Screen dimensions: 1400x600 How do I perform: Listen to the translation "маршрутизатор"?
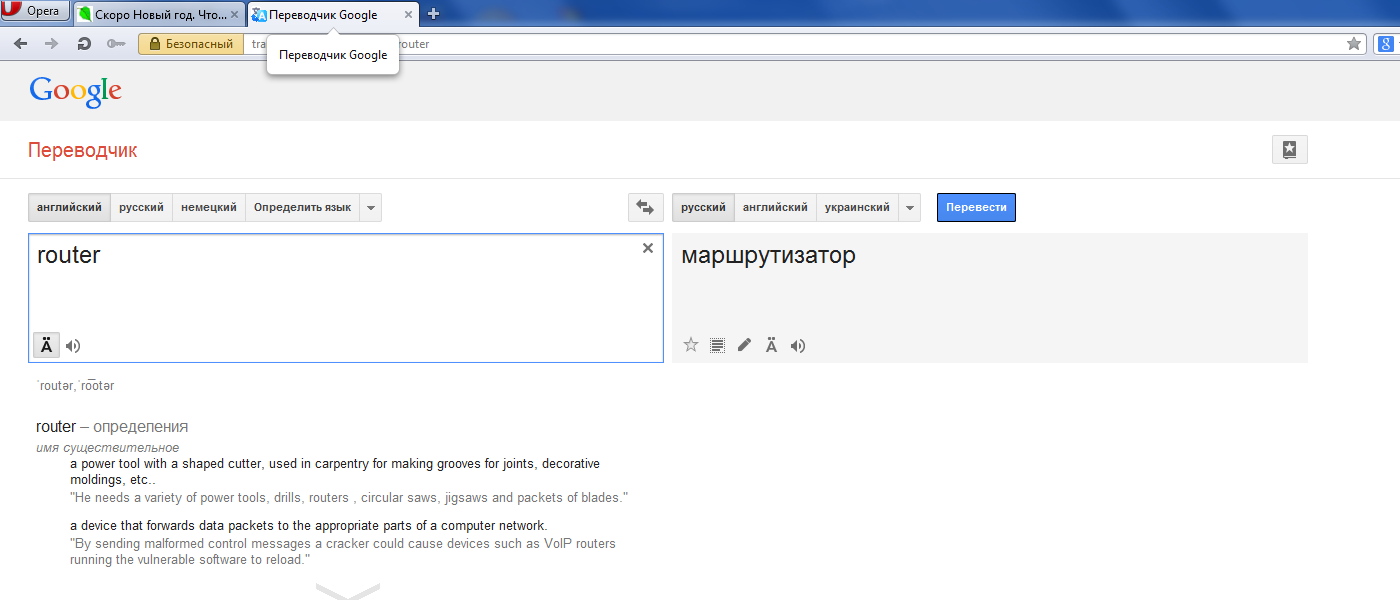pyautogui.click(x=798, y=346)
